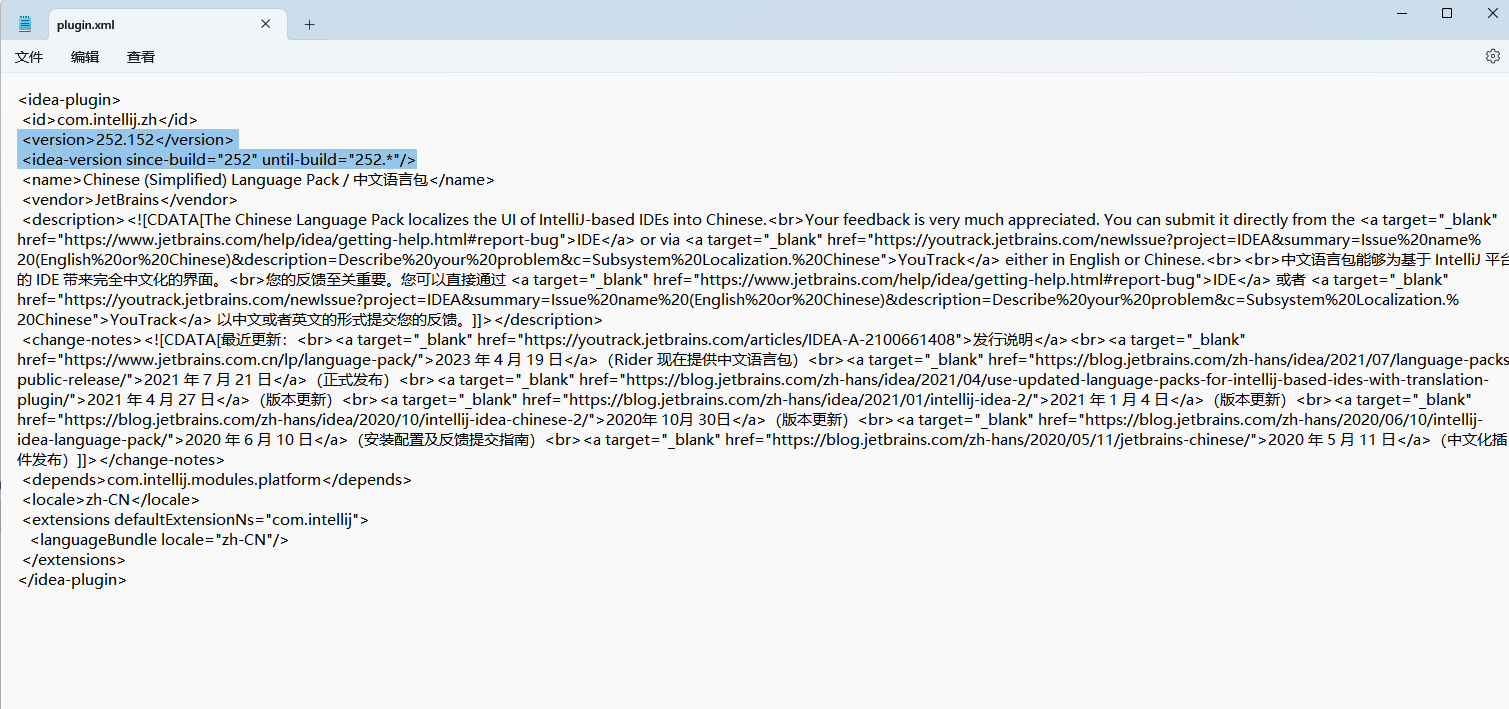Viewport: 1509px width, 709px height.
Task: Click the 发行说明 text in change-notes
Action: [x=1005, y=340]
